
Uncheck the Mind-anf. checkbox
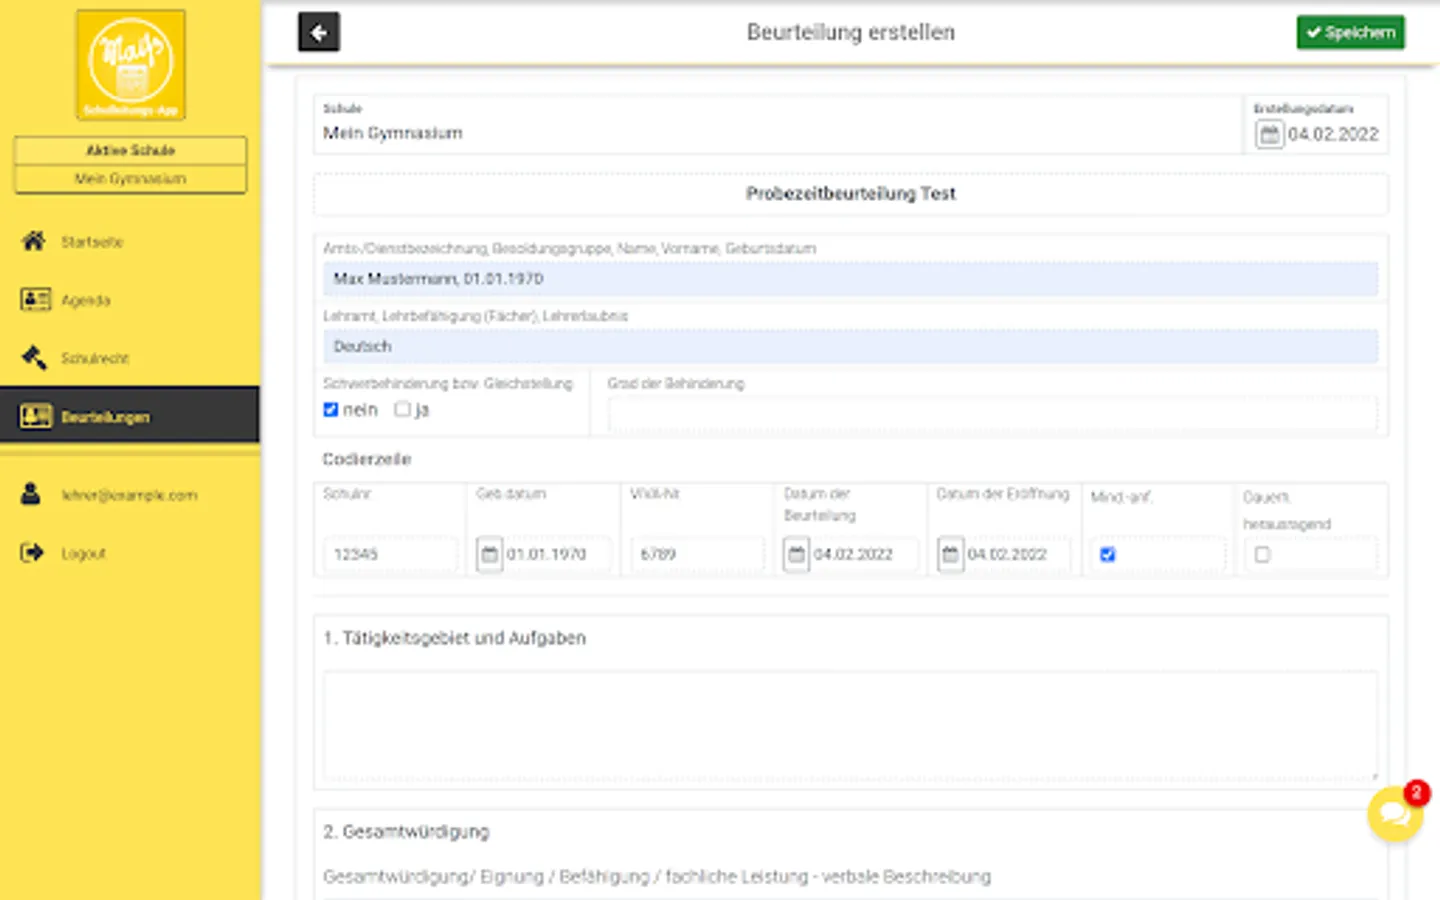click(x=1107, y=554)
